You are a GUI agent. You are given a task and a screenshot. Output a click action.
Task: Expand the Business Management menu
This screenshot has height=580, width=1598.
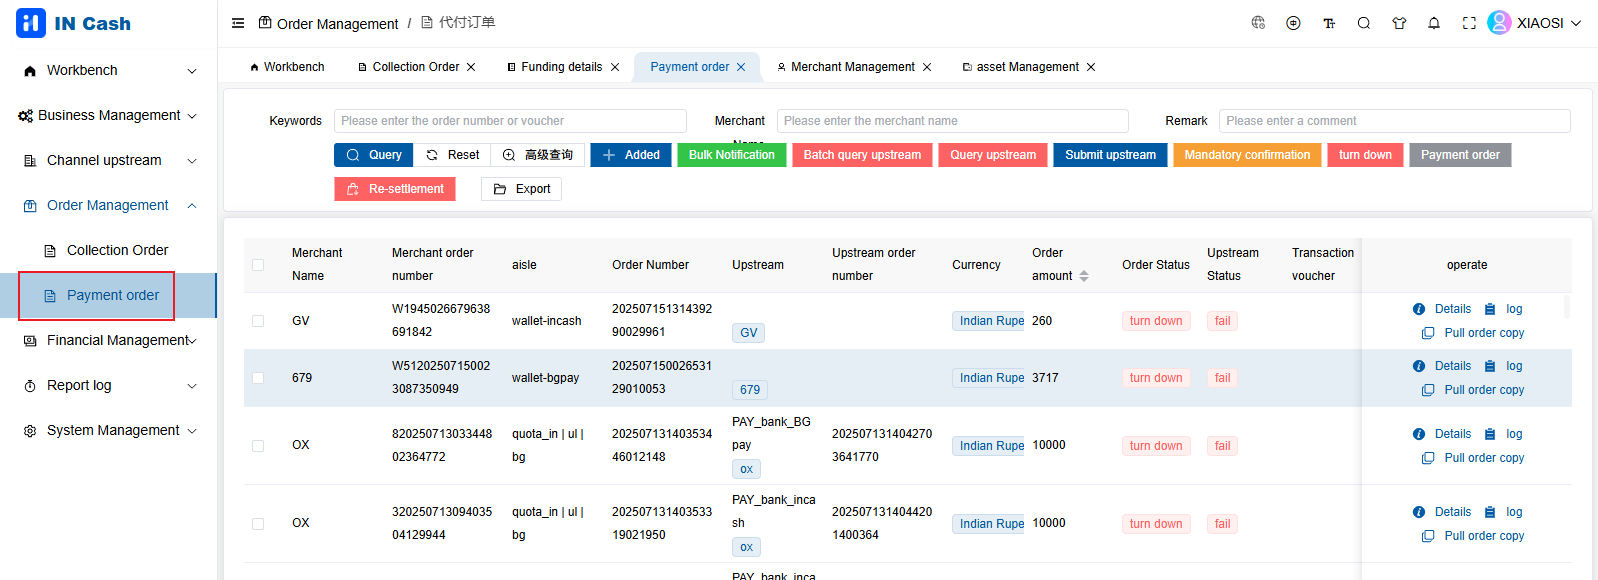click(108, 116)
